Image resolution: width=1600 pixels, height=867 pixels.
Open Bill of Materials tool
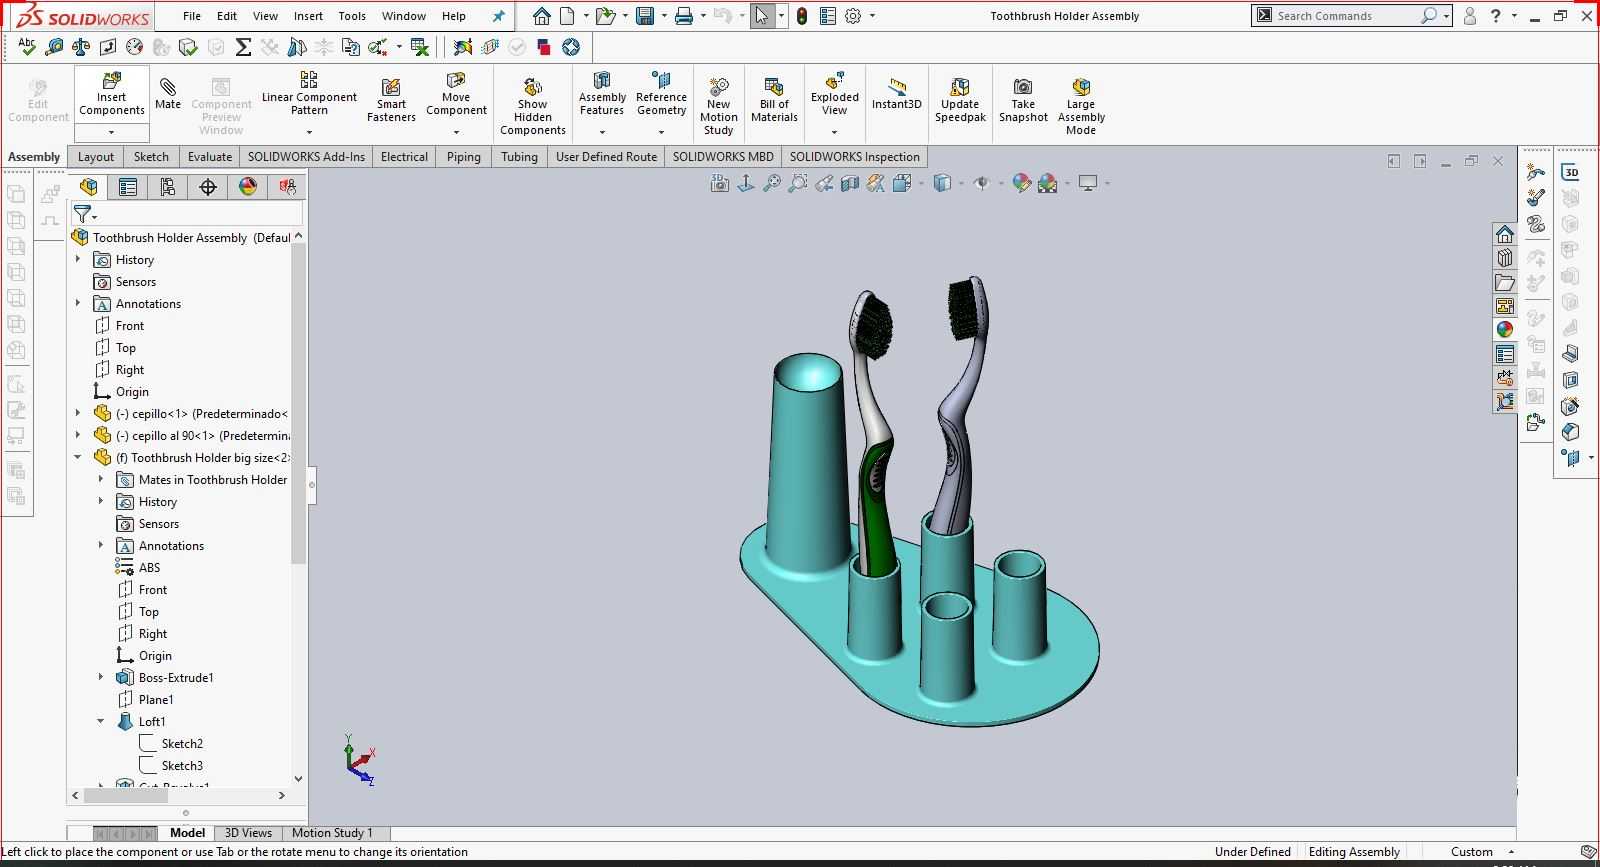774,100
